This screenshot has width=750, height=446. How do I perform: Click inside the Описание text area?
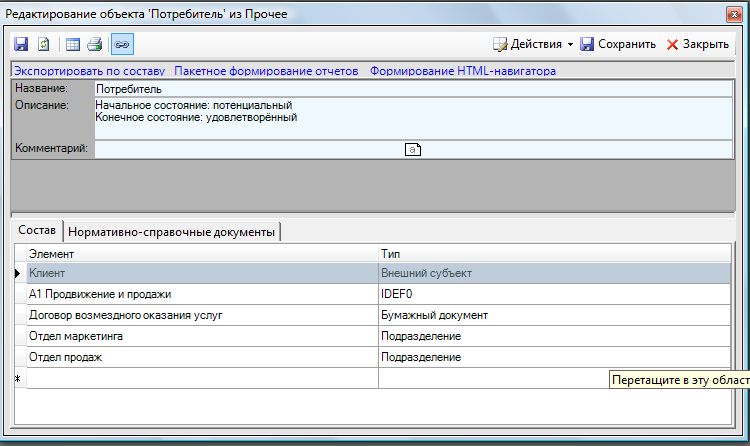[412, 118]
